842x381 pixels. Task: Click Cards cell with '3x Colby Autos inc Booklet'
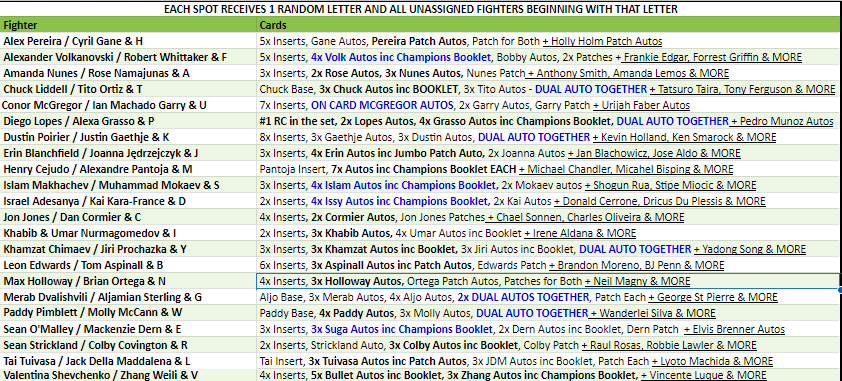[549, 345]
